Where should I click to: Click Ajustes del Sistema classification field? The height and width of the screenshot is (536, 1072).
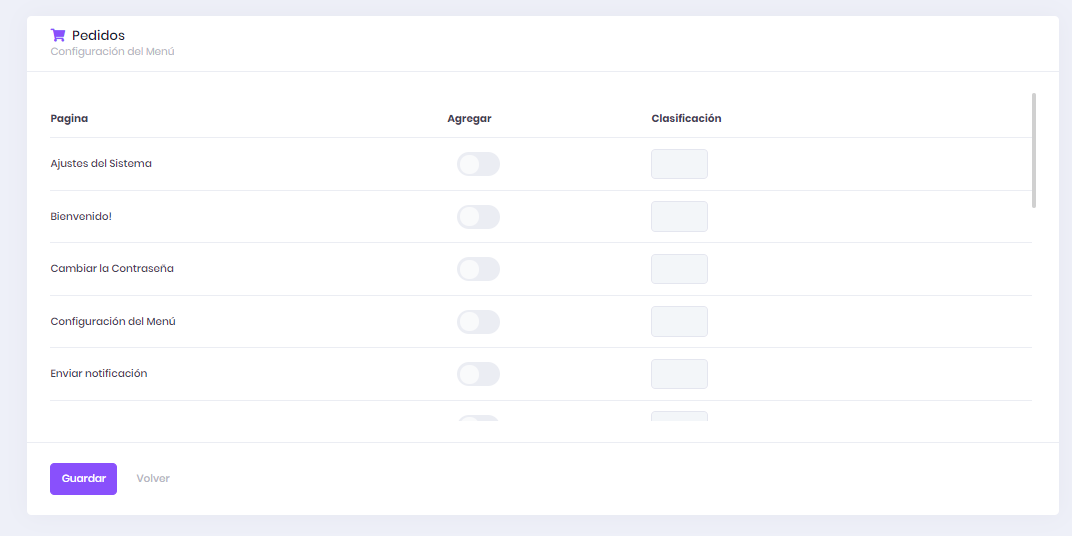(679, 164)
